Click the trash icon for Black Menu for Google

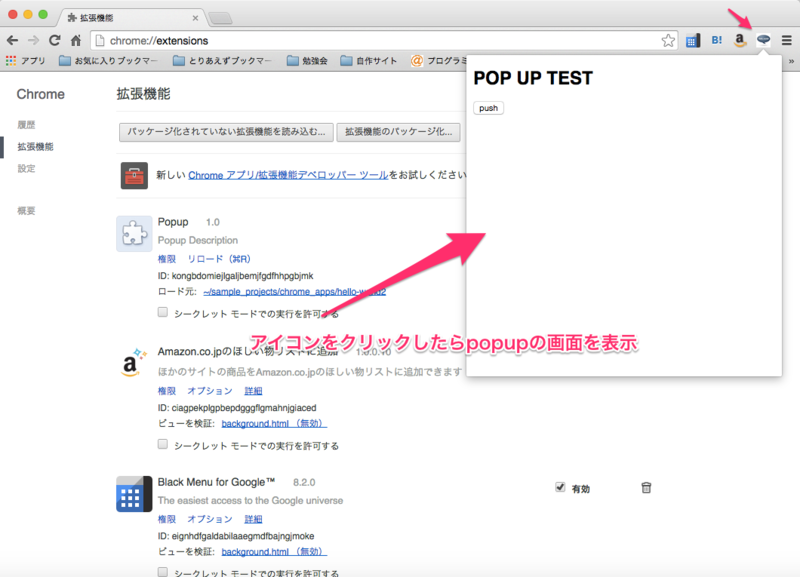click(x=646, y=488)
